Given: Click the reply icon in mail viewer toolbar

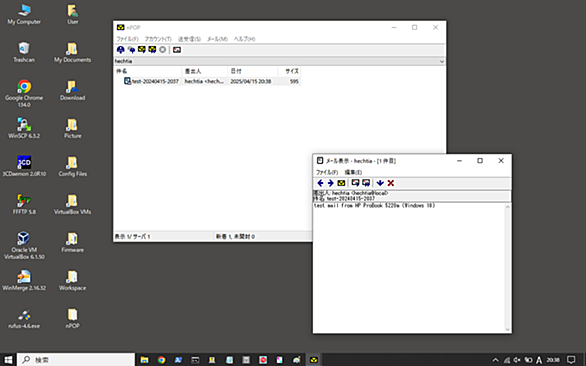Looking at the screenshot, I should [x=355, y=183].
